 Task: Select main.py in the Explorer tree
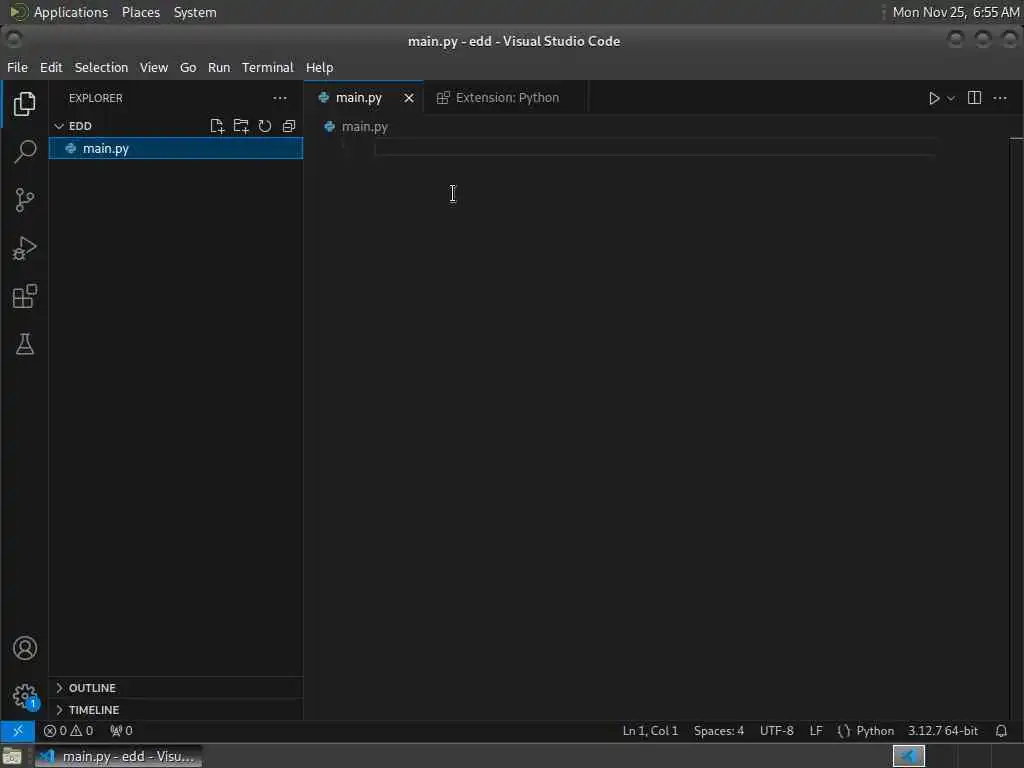click(176, 148)
